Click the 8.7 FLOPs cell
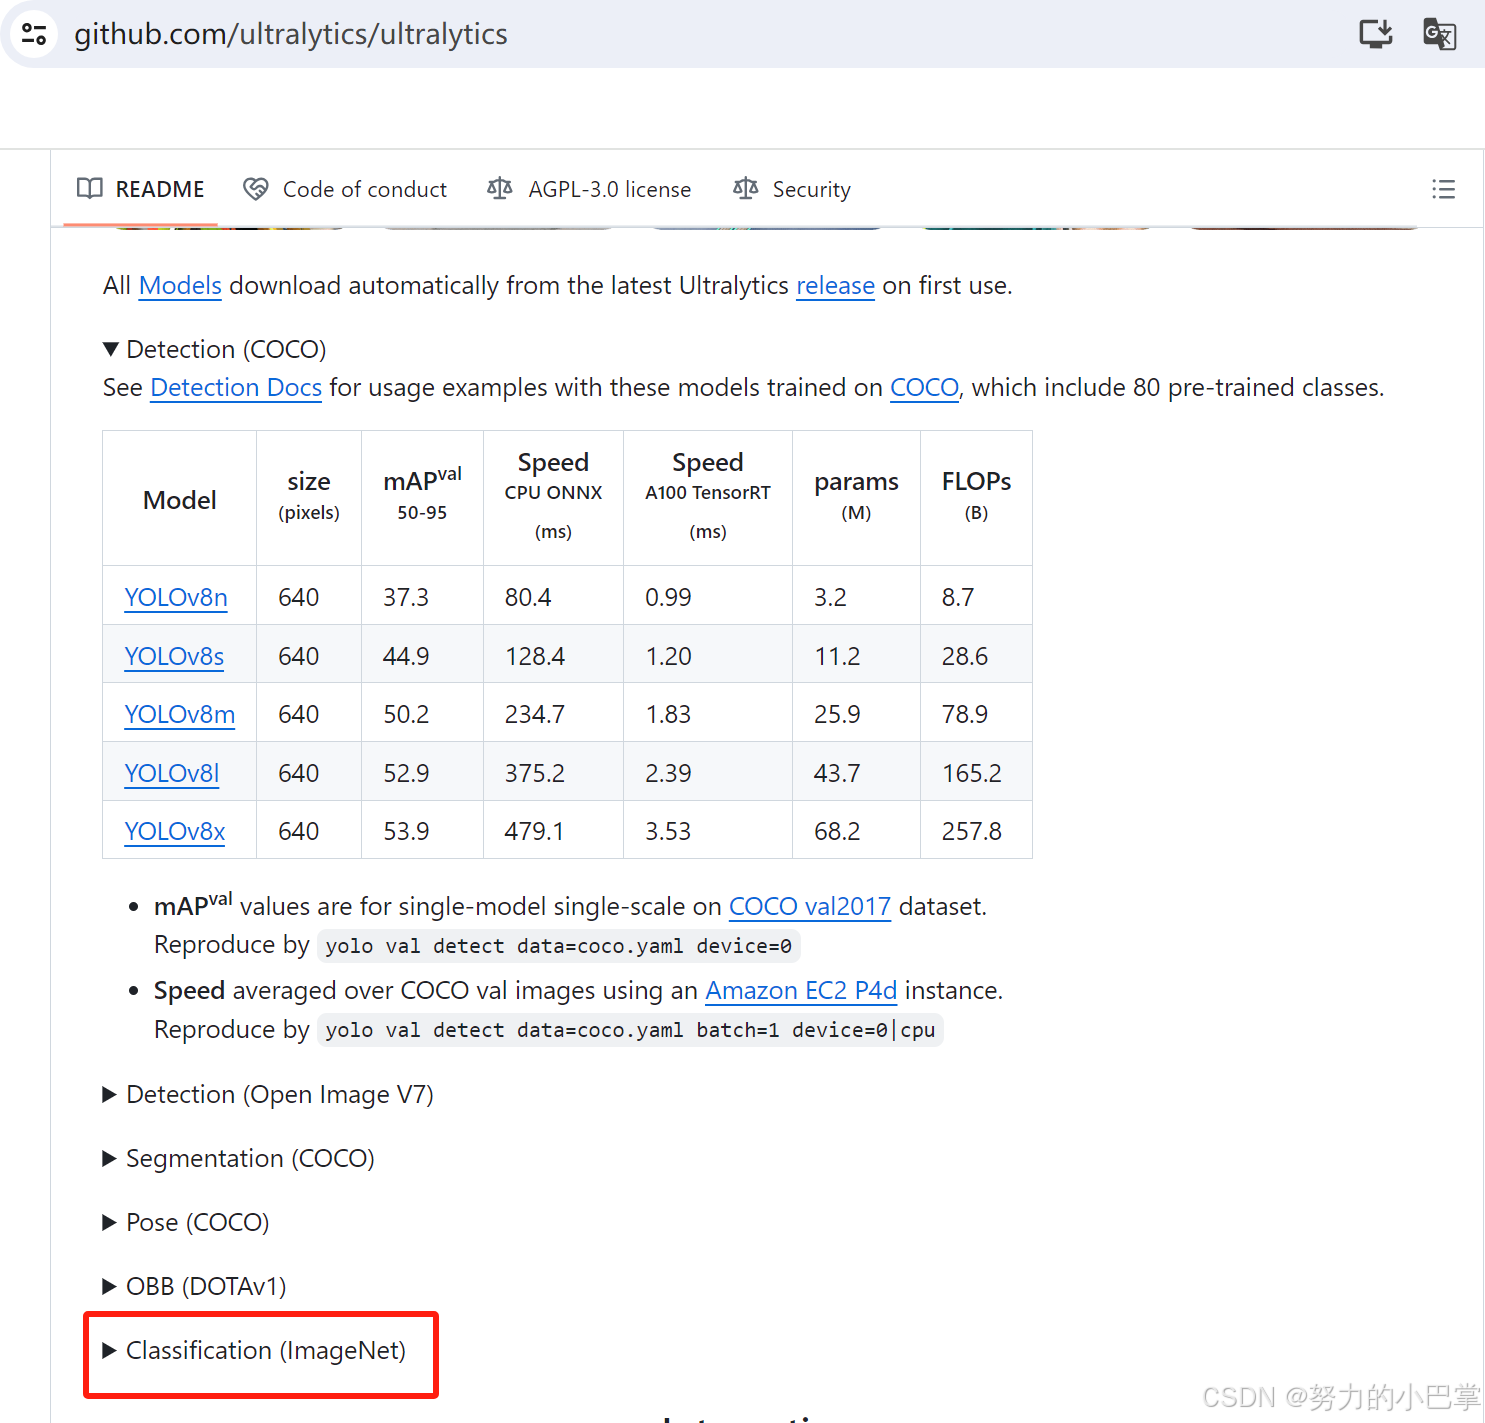The height and width of the screenshot is (1423, 1485). pyautogui.click(x=976, y=597)
